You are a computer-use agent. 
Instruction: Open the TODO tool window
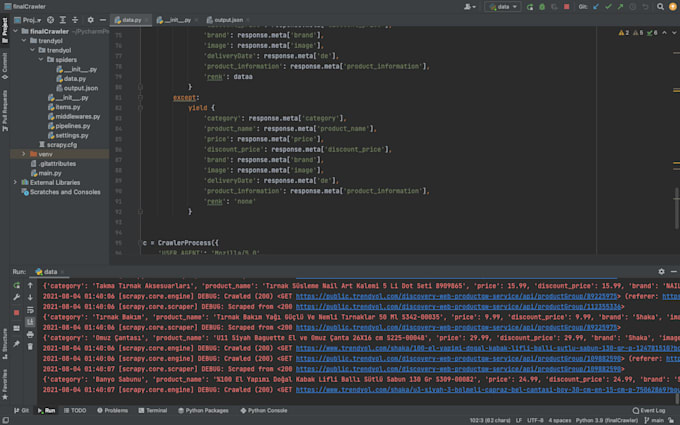click(75, 410)
